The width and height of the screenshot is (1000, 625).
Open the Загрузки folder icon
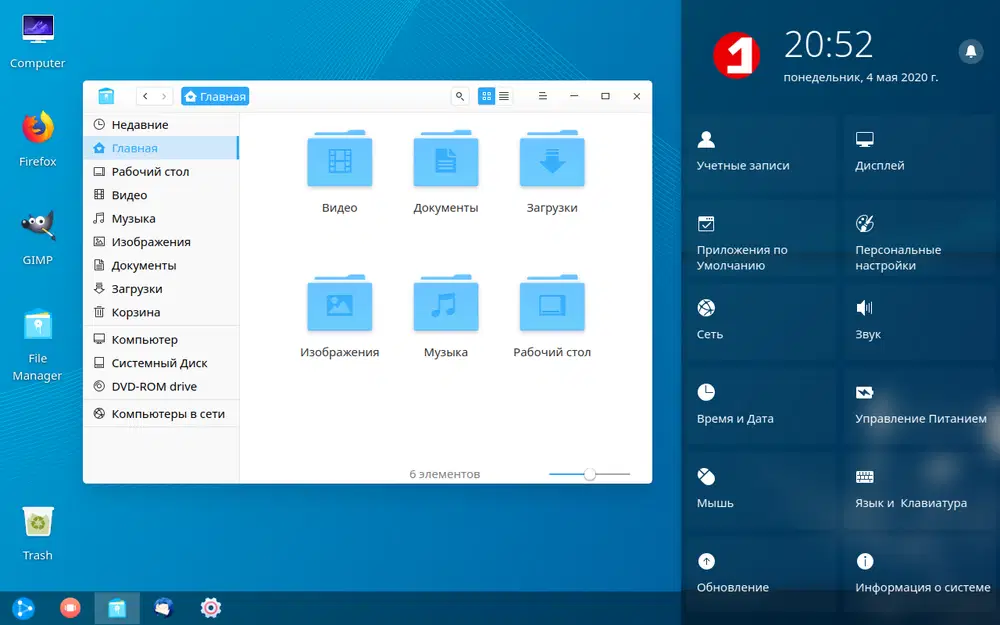click(x=552, y=160)
